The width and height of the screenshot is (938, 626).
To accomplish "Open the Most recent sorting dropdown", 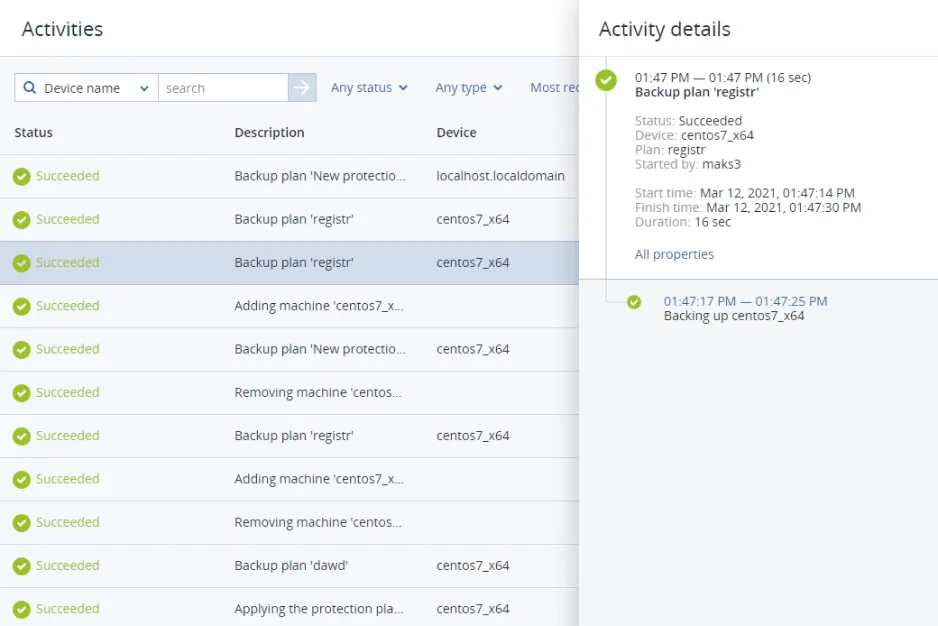I will [556, 88].
